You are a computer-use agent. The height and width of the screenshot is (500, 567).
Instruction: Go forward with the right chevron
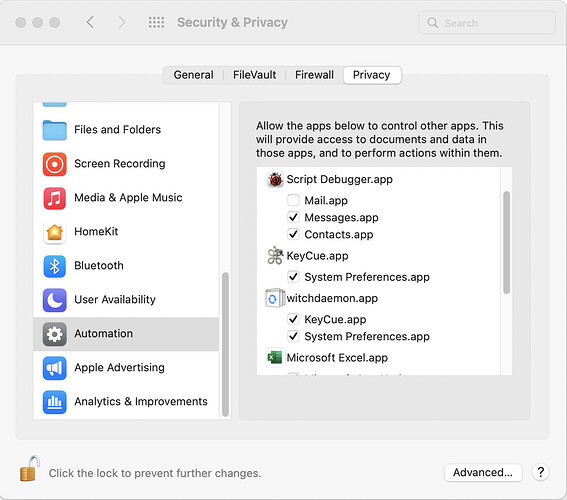[x=122, y=22]
